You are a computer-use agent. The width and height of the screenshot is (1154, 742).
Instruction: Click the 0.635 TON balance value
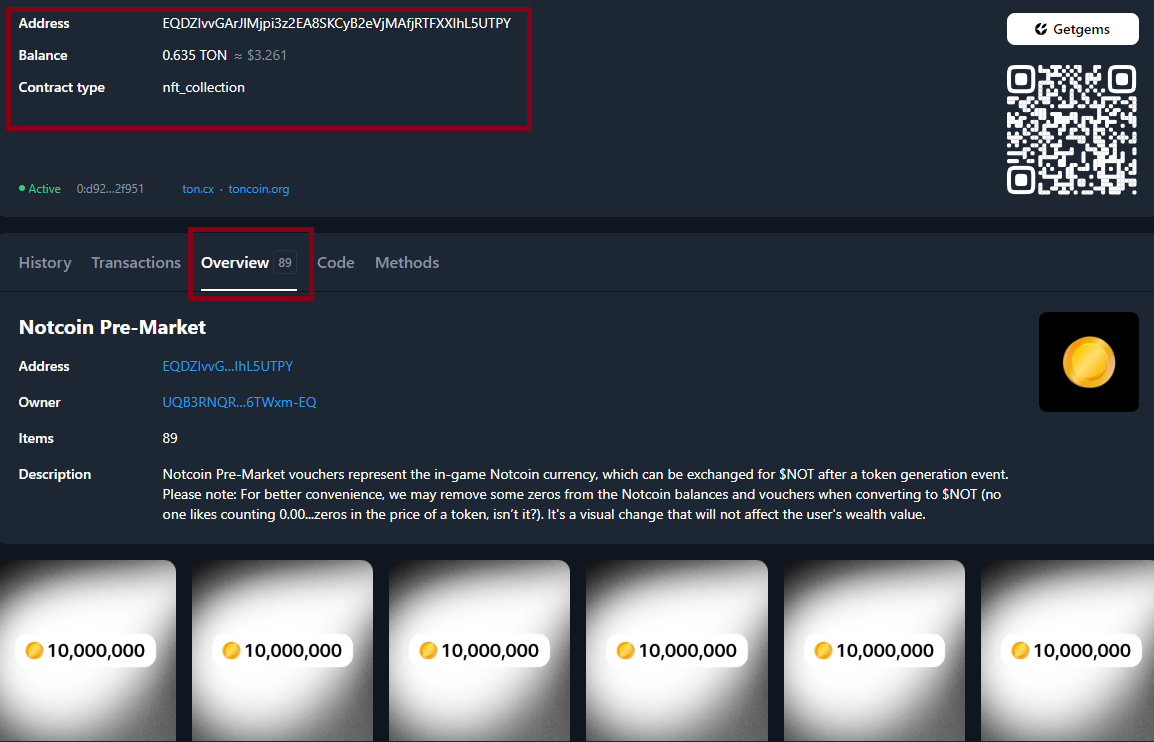[194, 55]
